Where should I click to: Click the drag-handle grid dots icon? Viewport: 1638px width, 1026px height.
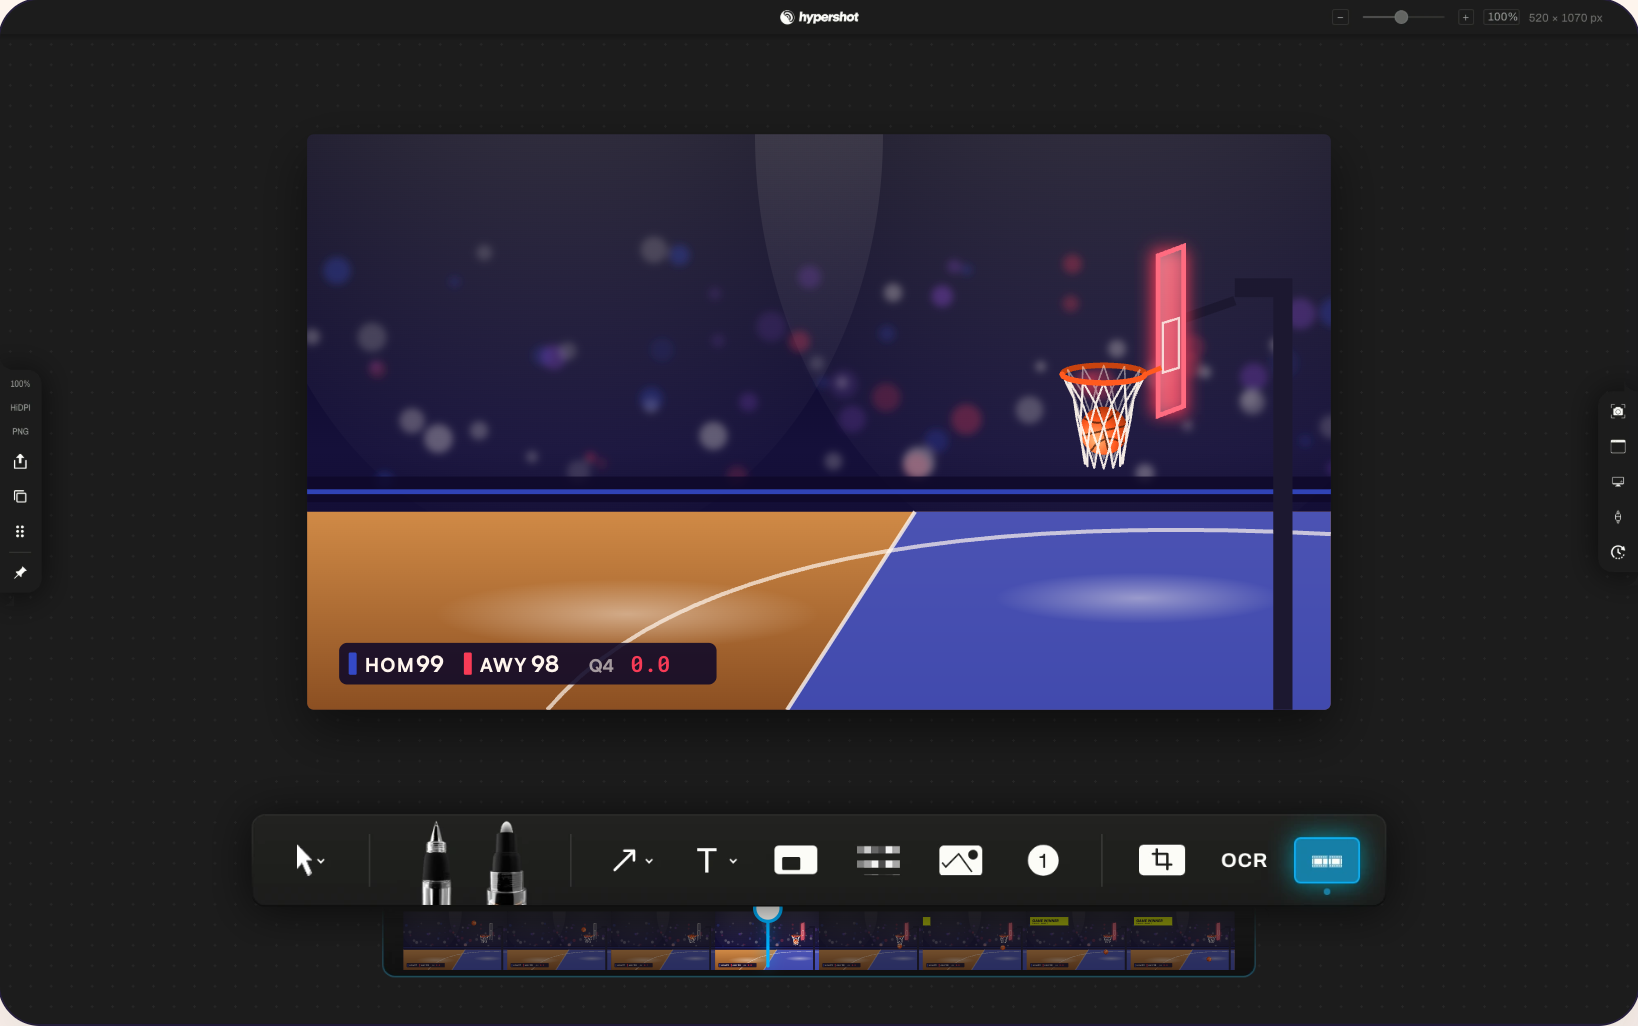coord(20,532)
